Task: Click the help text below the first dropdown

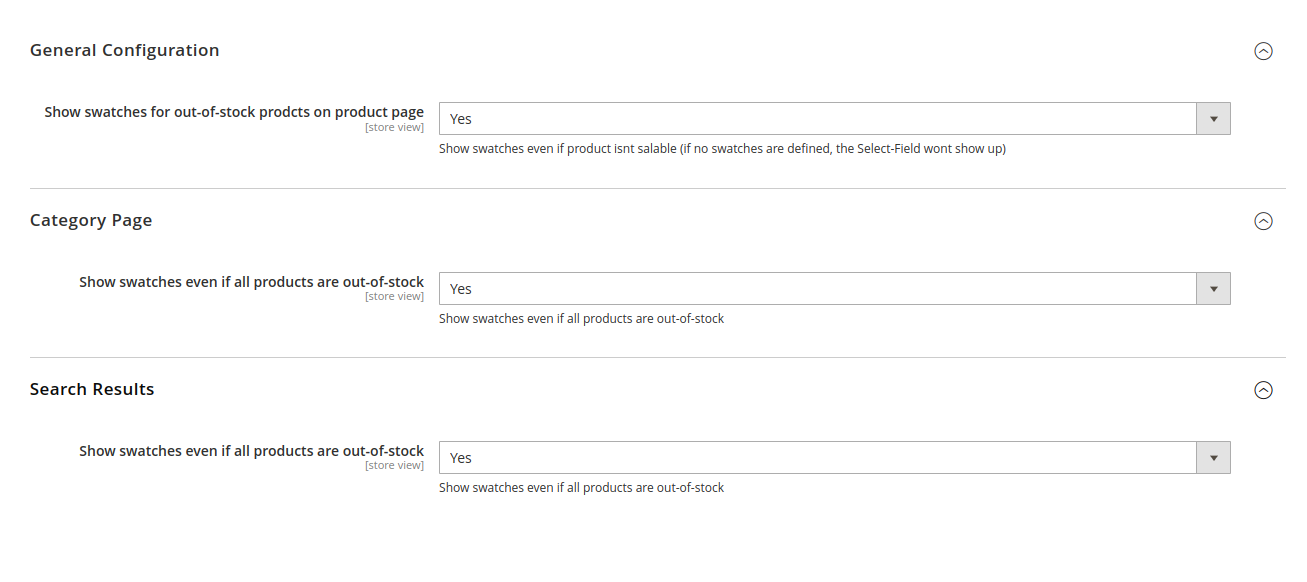Action: pos(722,148)
